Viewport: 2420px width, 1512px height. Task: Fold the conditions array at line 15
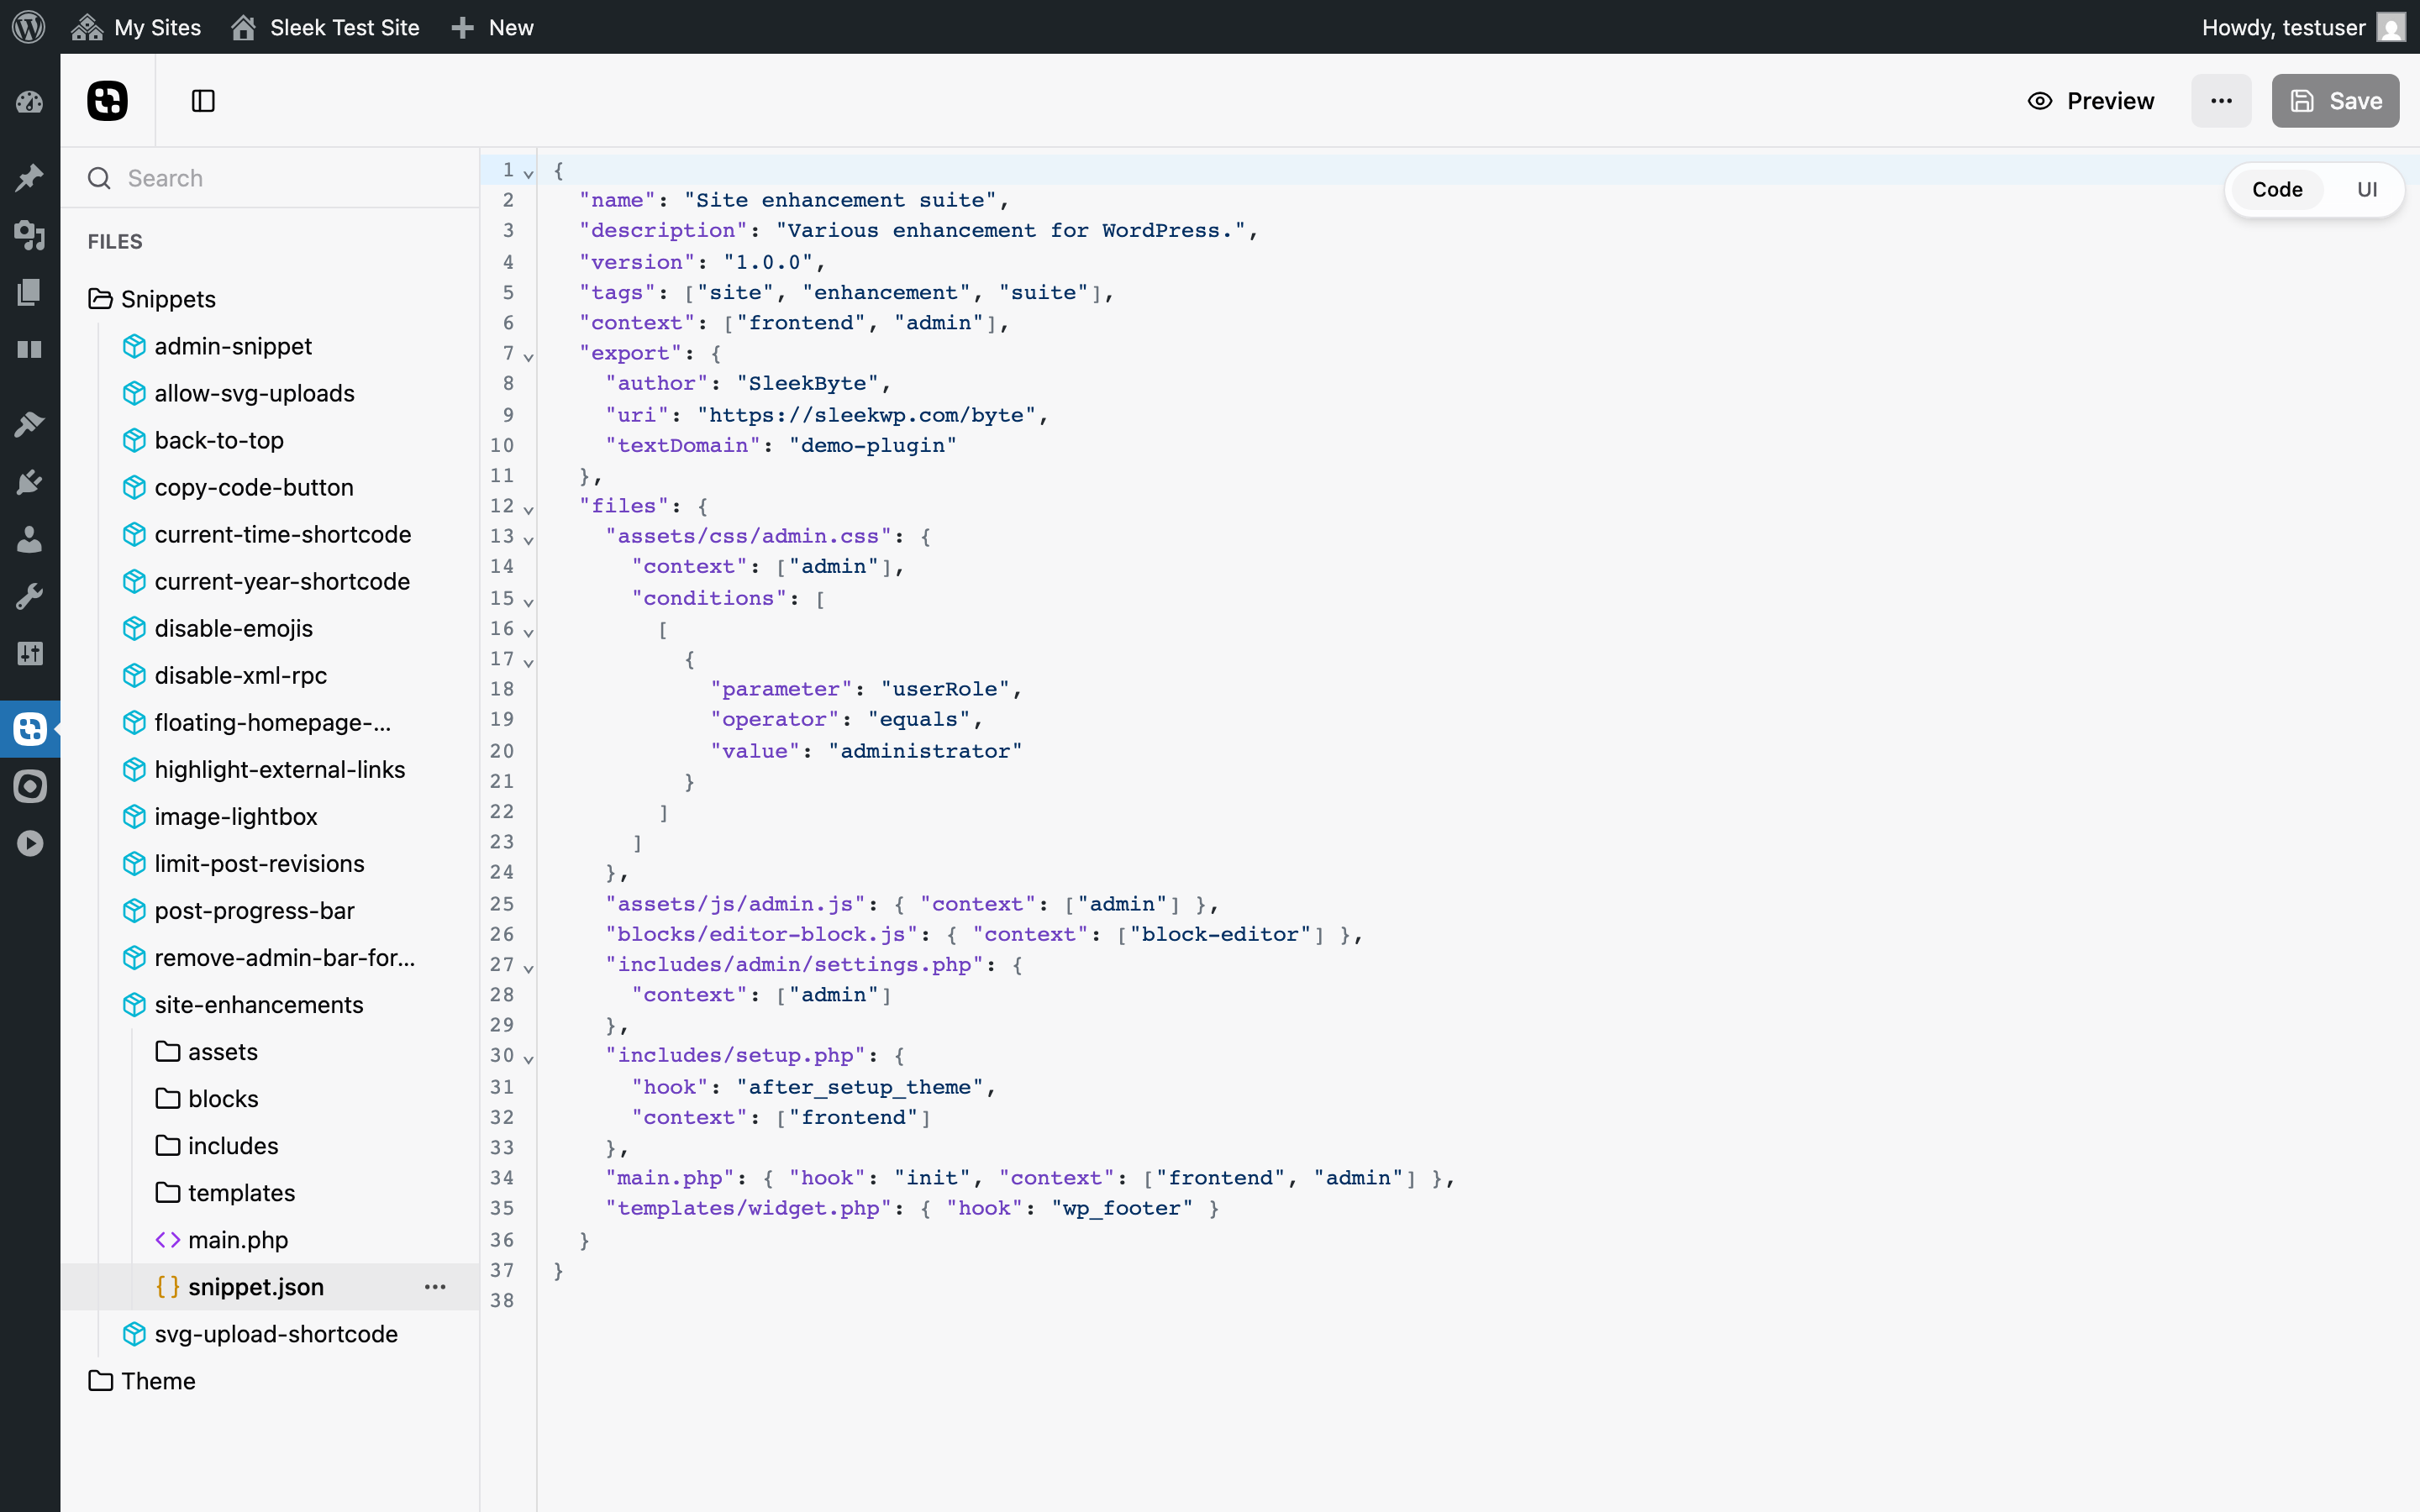tap(529, 601)
